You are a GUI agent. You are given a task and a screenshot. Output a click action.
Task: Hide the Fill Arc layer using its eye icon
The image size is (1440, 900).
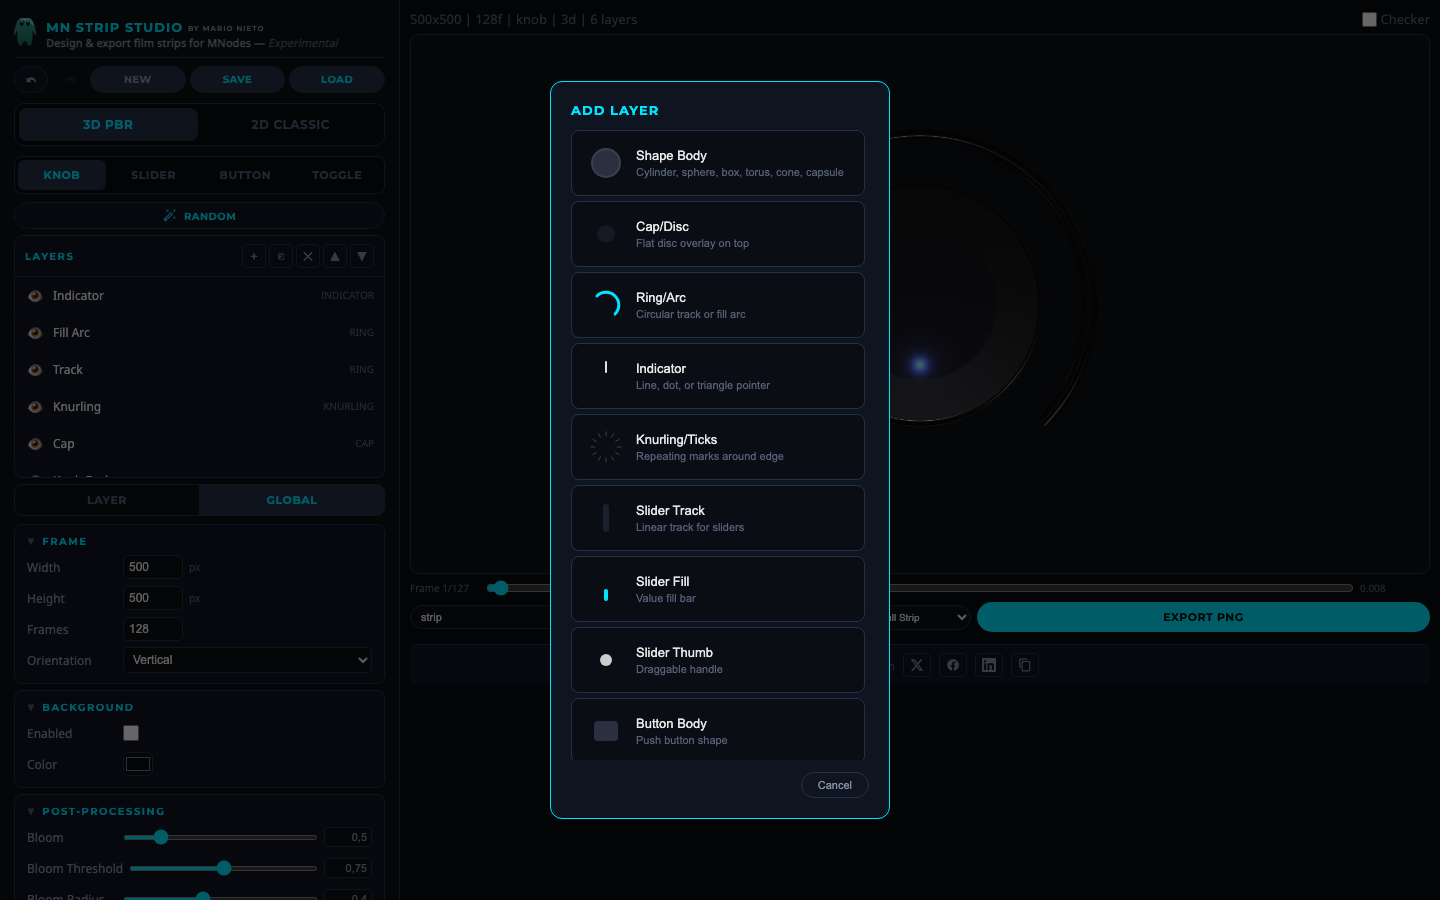point(35,333)
